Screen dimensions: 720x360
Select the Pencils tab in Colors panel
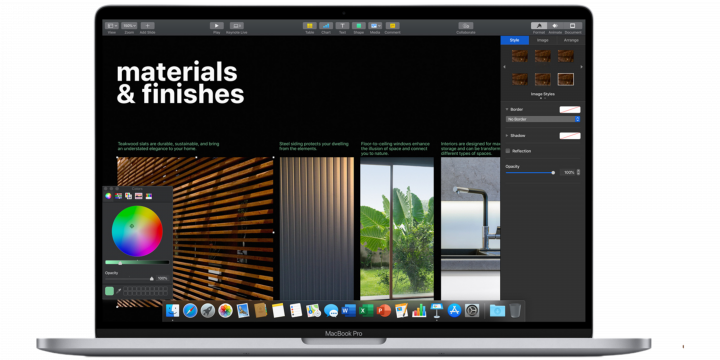tap(149, 196)
